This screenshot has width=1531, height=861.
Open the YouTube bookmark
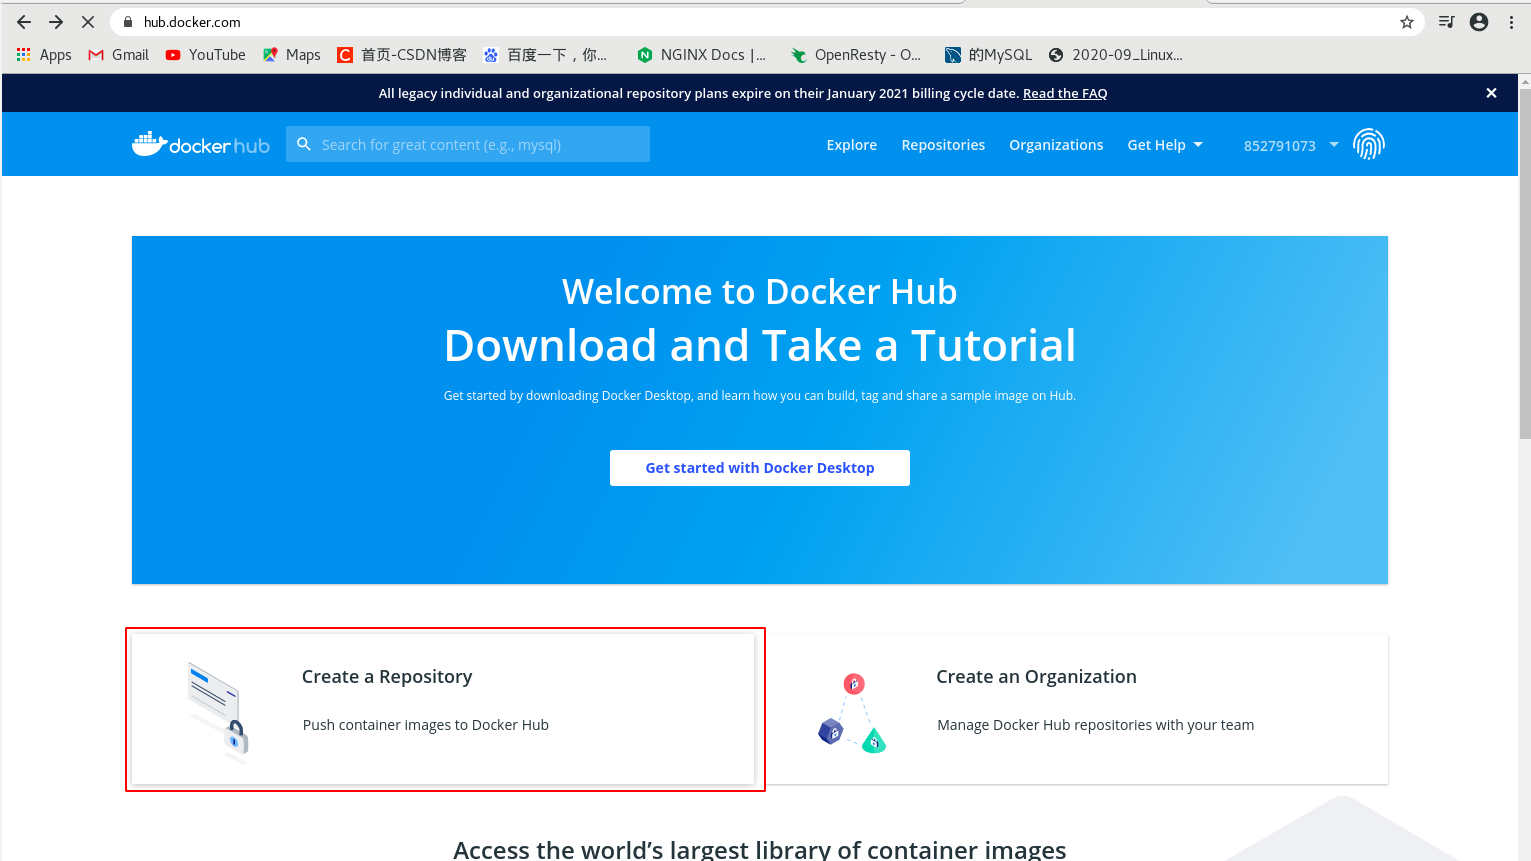205,55
